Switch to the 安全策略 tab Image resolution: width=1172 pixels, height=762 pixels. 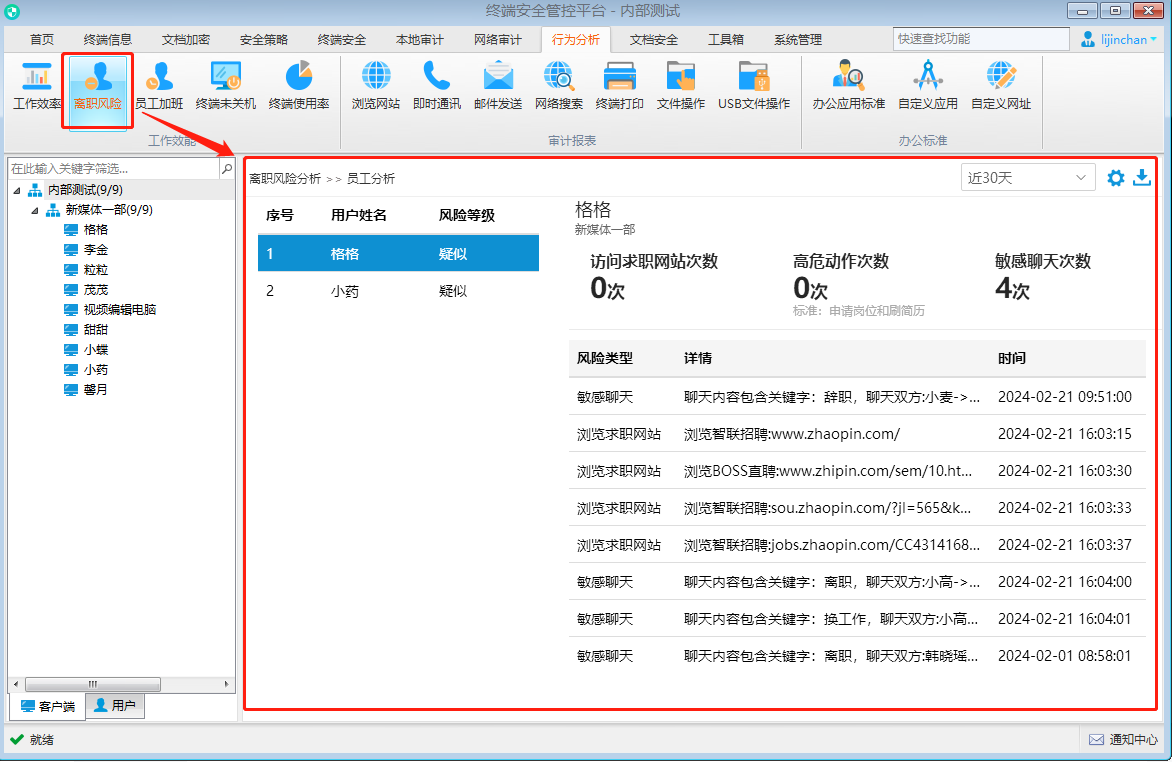[263, 40]
